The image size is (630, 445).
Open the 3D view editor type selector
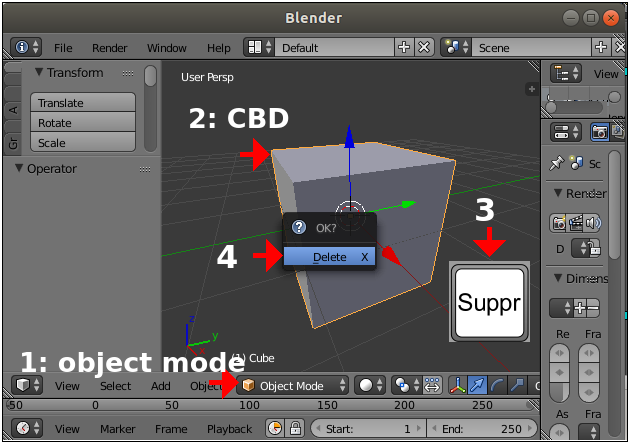coord(27,385)
